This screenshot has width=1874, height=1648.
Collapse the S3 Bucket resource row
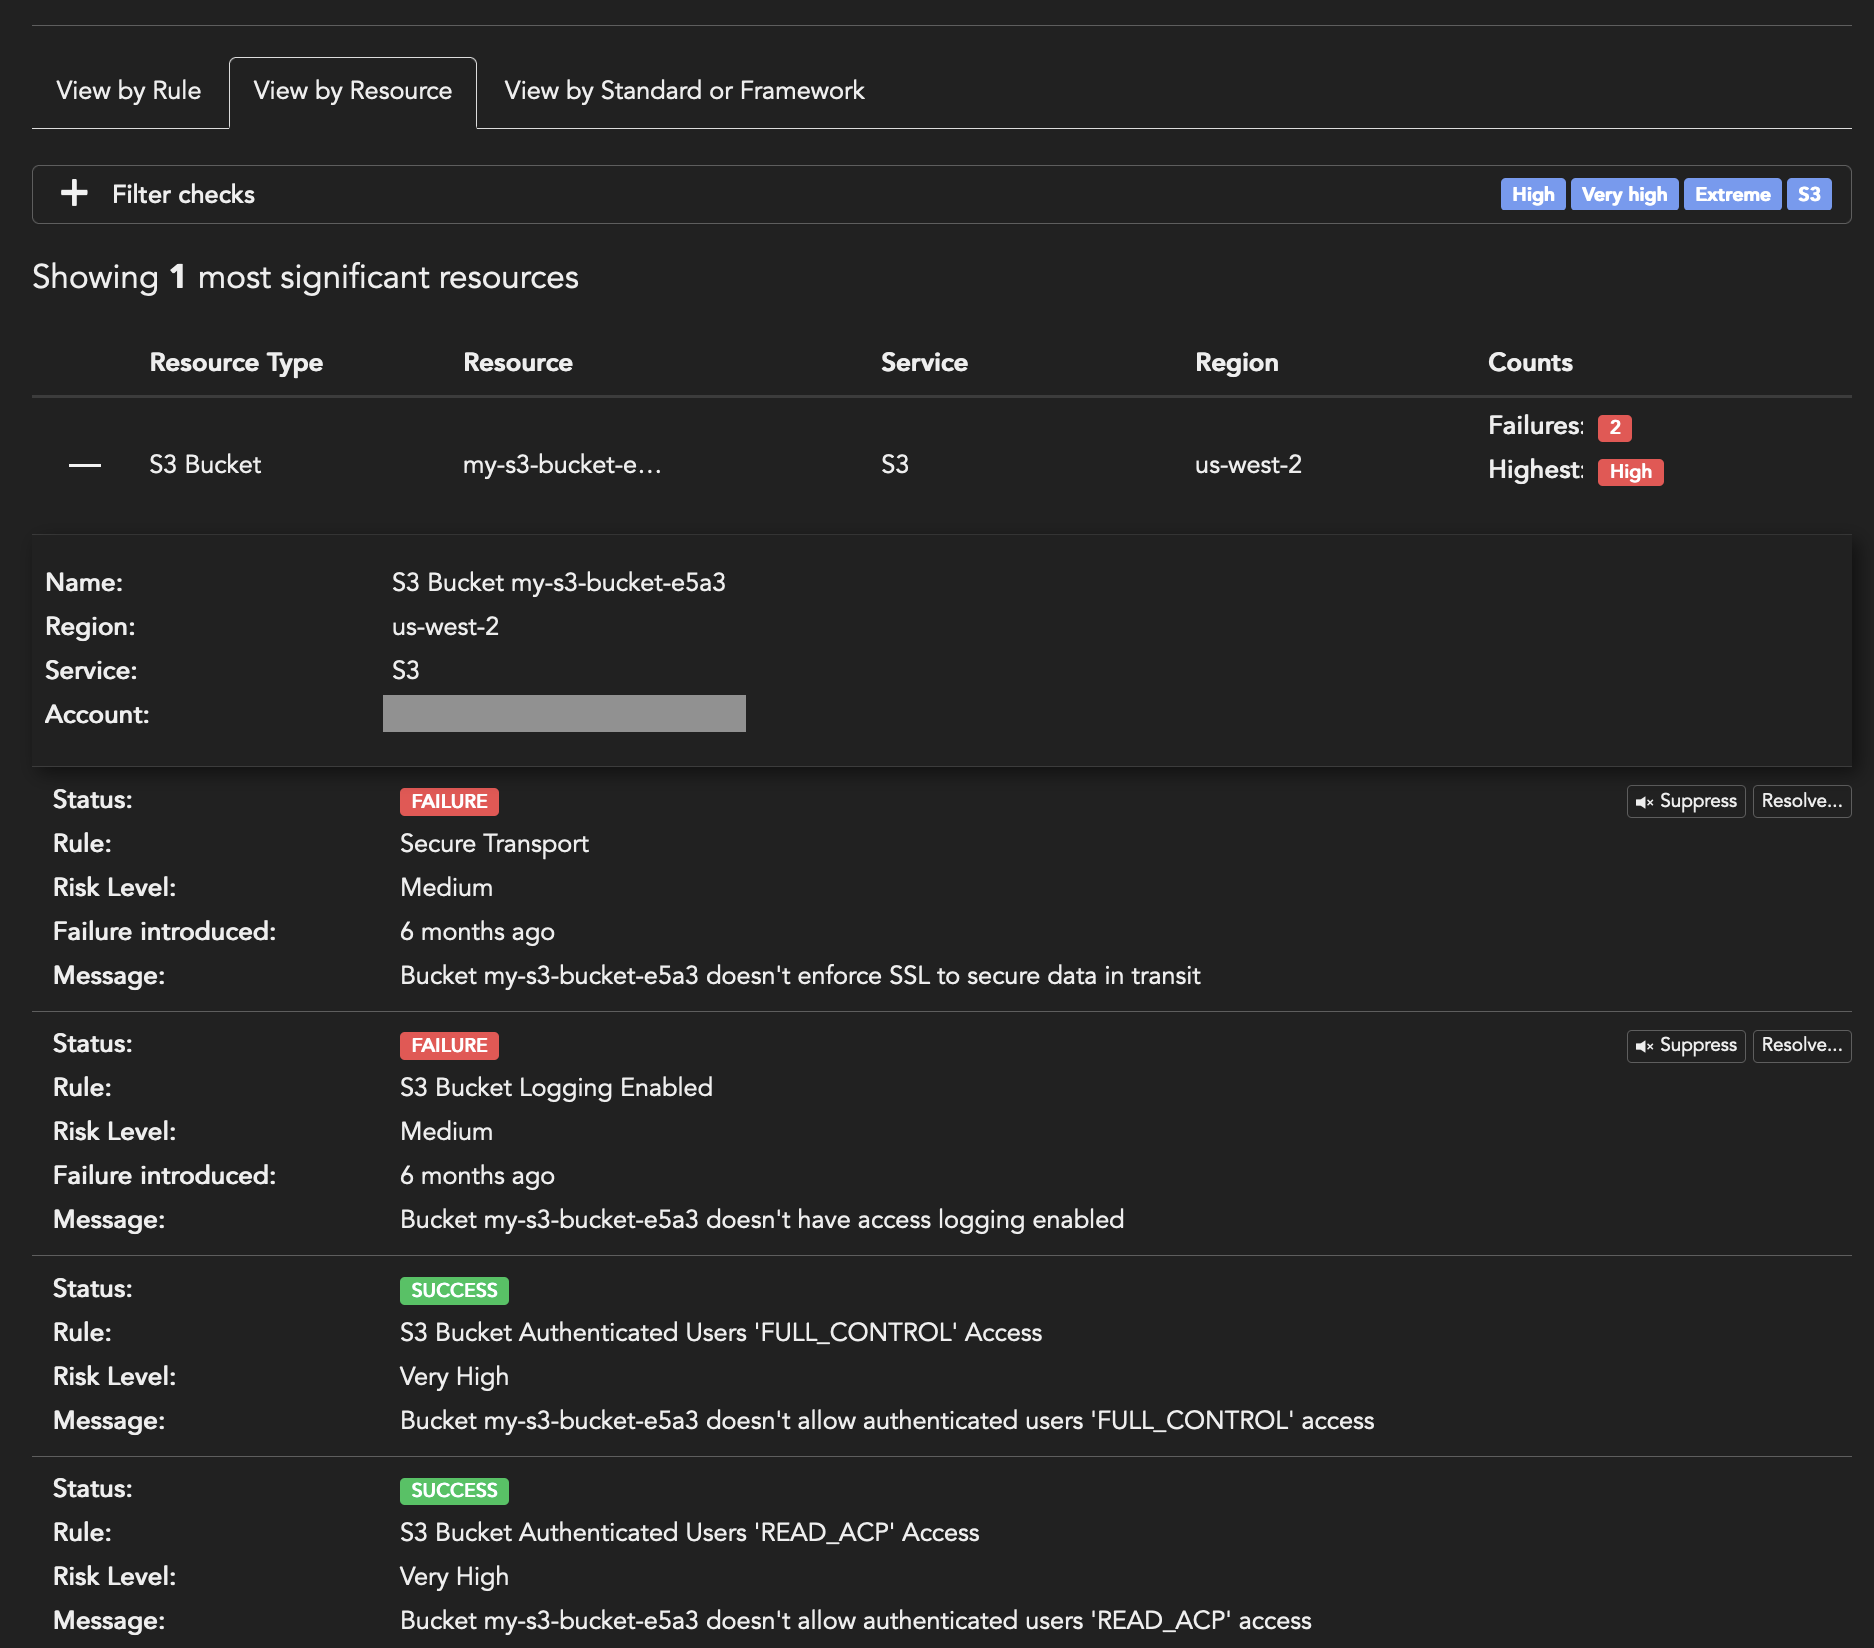click(x=84, y=463)
